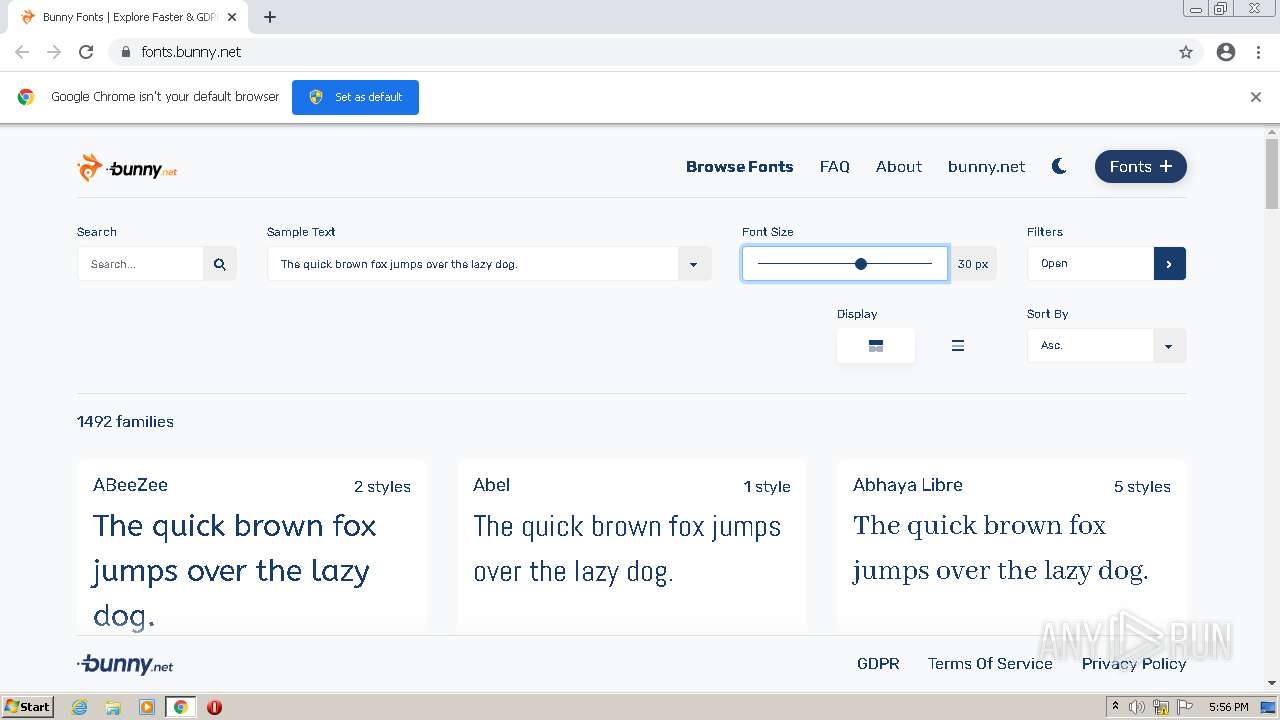Click the 1492 families count text
The image size is (1280, 720).
125,422
